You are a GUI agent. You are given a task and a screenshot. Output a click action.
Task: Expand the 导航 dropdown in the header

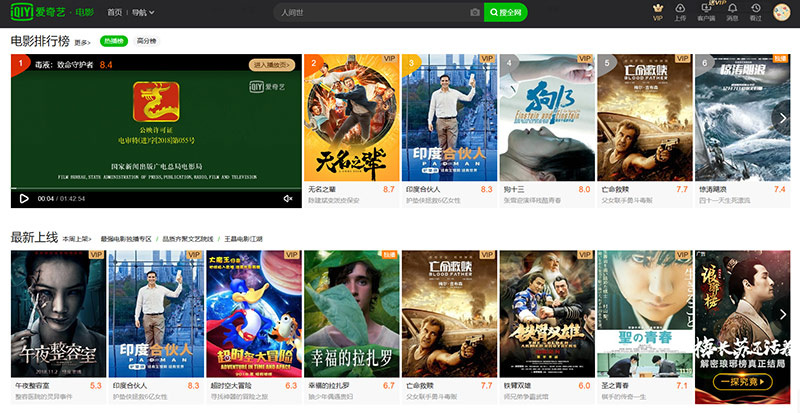tap(143, 12)
